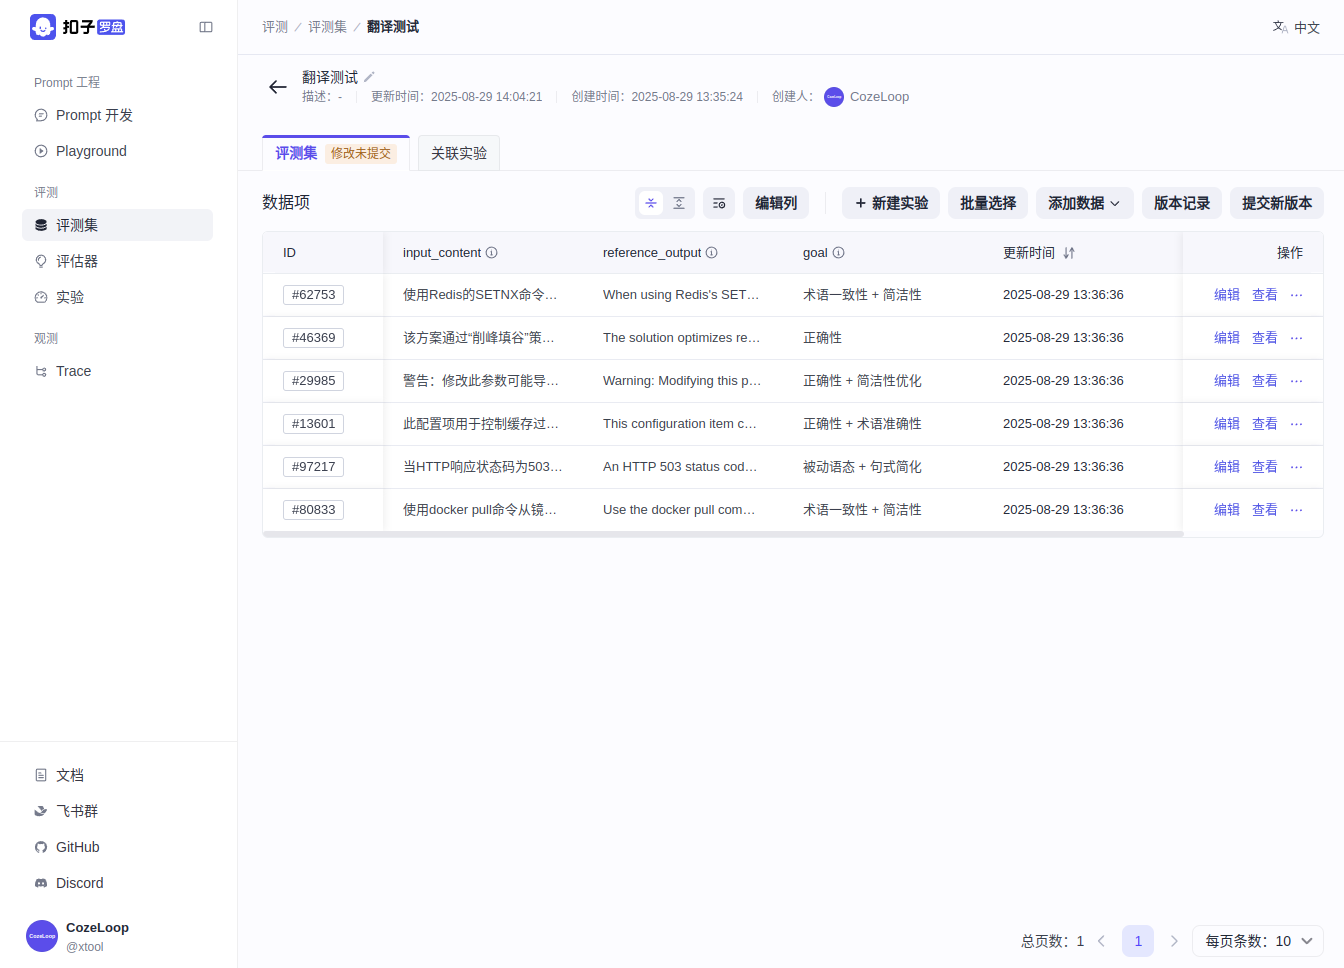This screenshot has width=1344, height=968.
Task: Click the info icon beside input_content
Action: [x=492, y=253]
